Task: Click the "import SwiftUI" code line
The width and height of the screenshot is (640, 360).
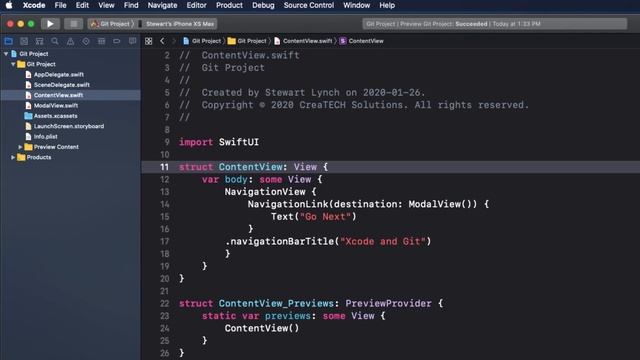Action: [x=219, y=142]
